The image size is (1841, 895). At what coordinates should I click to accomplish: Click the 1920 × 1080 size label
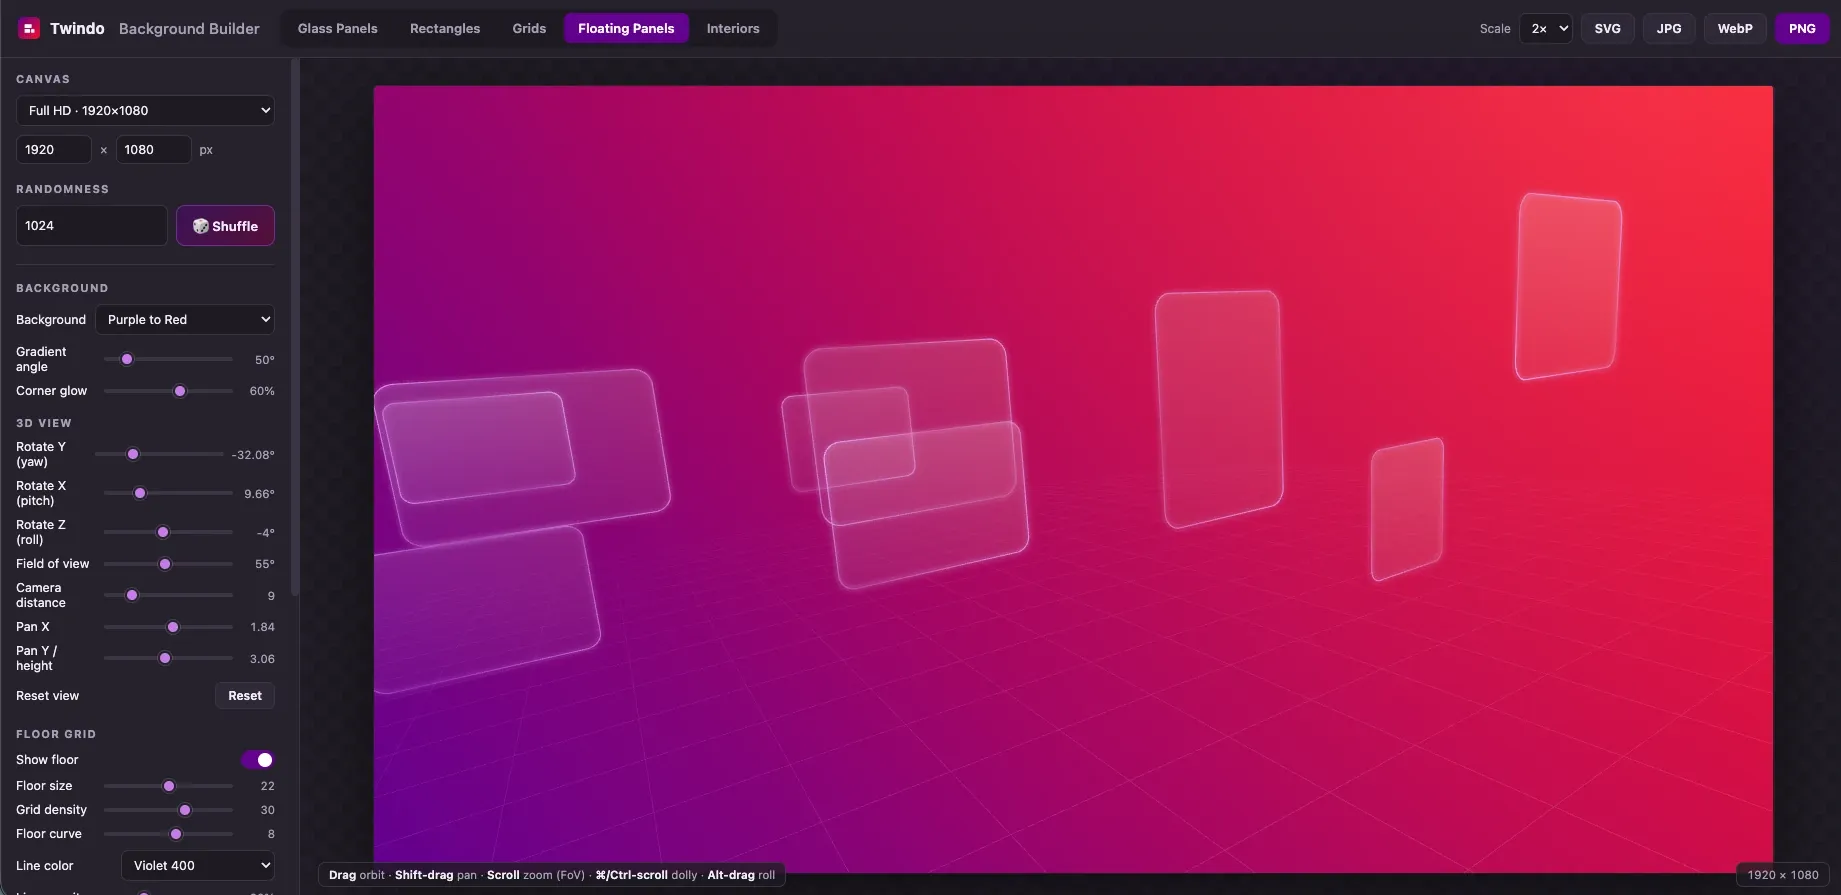pos(1783,875)
